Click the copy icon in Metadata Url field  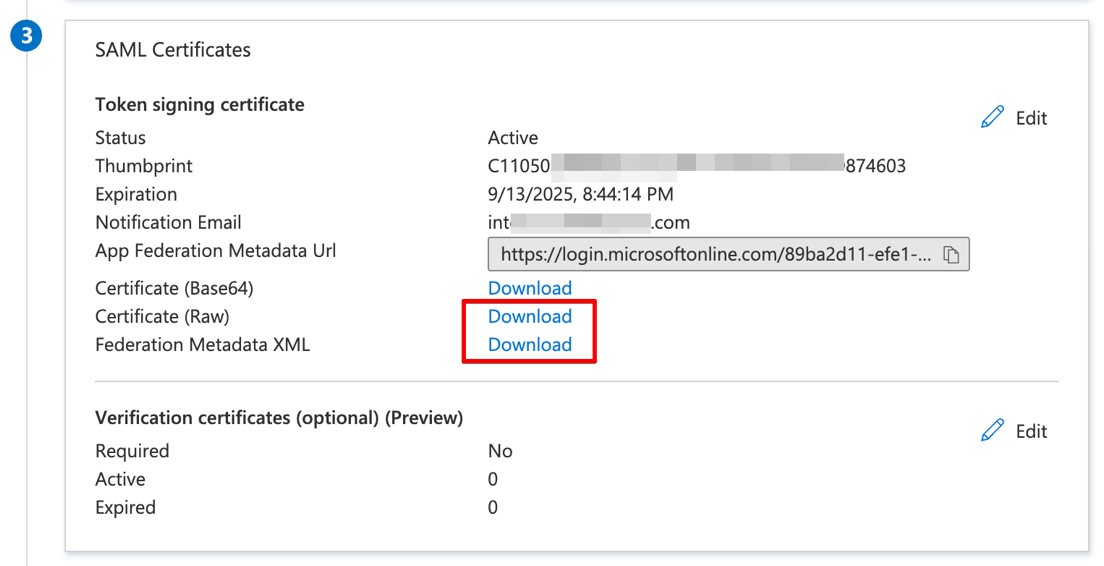(951, 255)
